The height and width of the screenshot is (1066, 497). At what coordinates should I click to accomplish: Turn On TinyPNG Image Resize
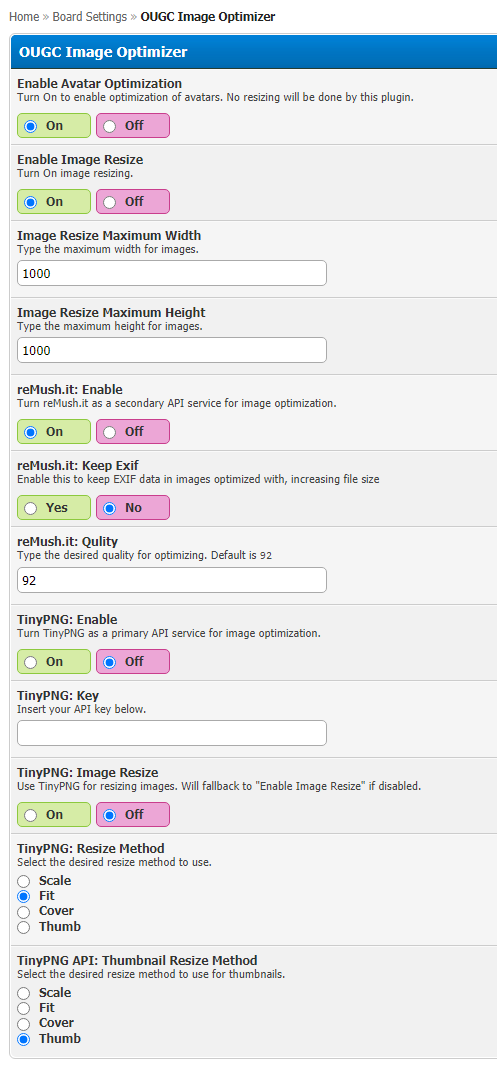tap(54, 814)
